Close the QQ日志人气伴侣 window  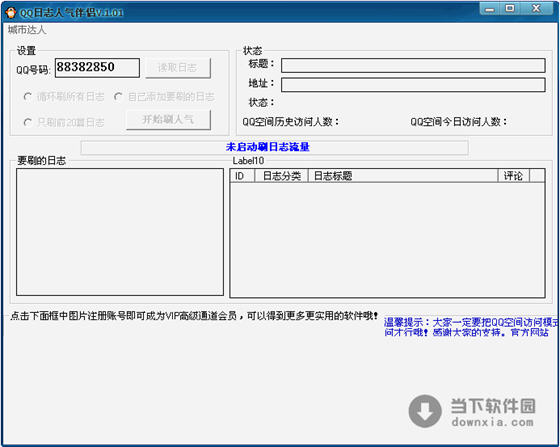click(536, 9)
